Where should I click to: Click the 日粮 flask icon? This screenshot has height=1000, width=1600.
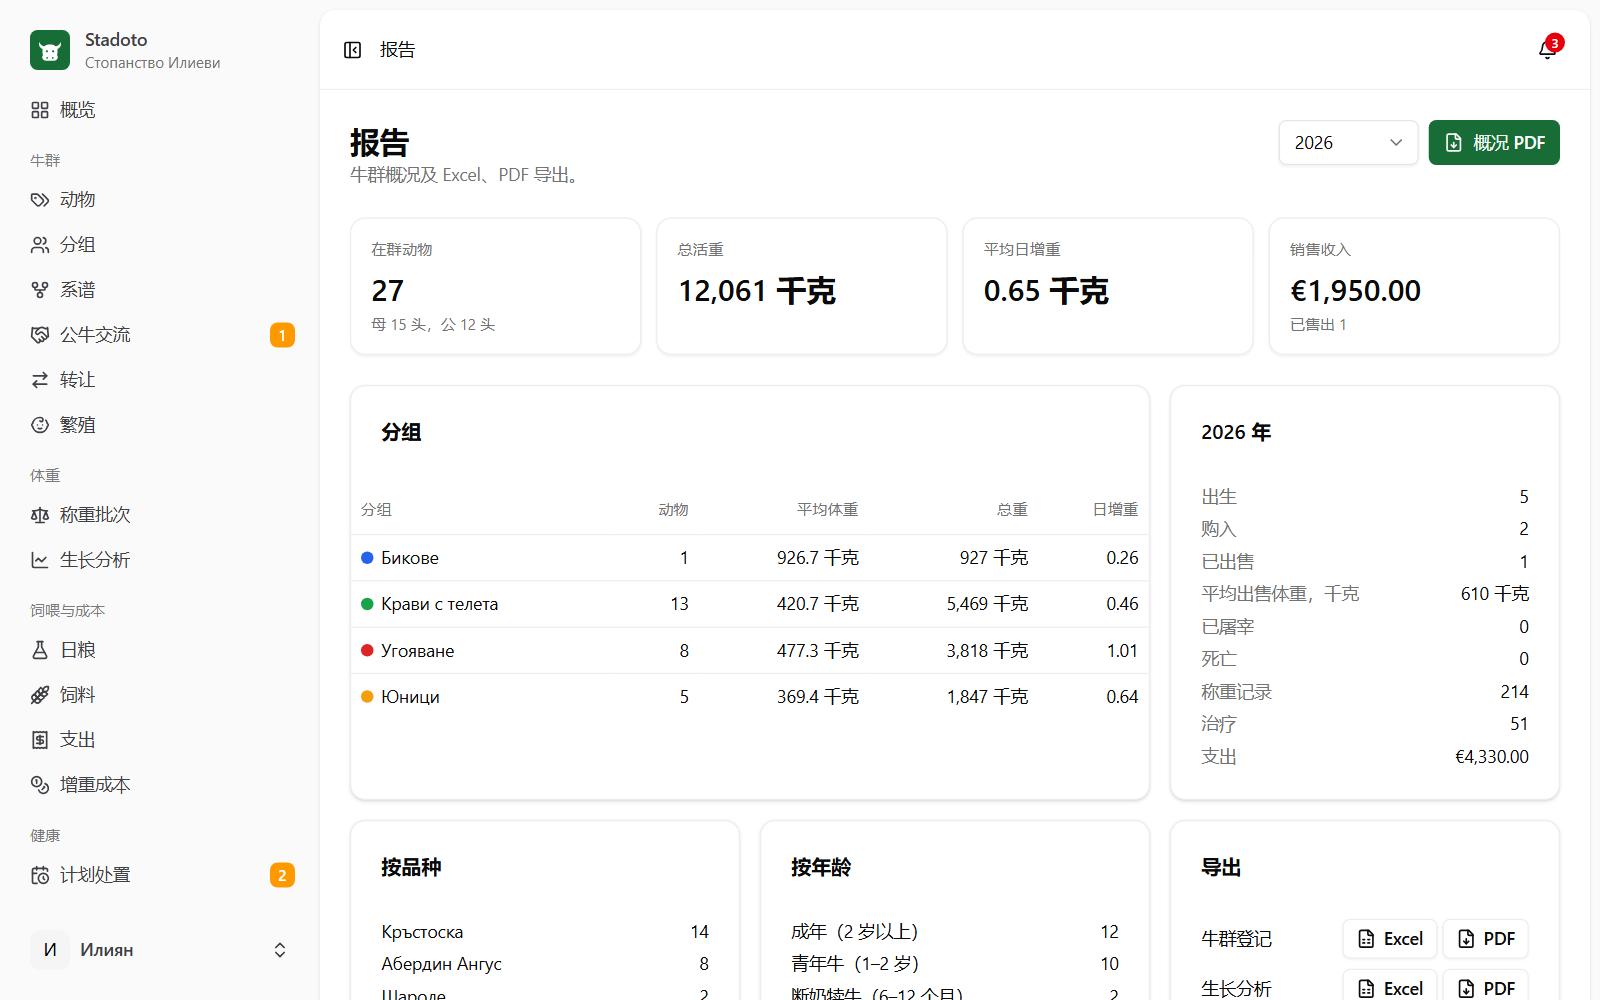click(40, 650)
